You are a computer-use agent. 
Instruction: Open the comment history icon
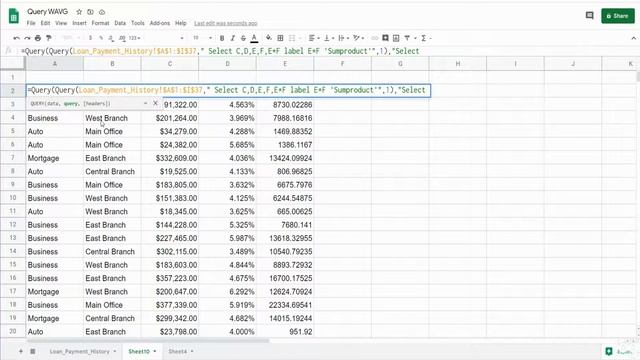tap(589, 16)
